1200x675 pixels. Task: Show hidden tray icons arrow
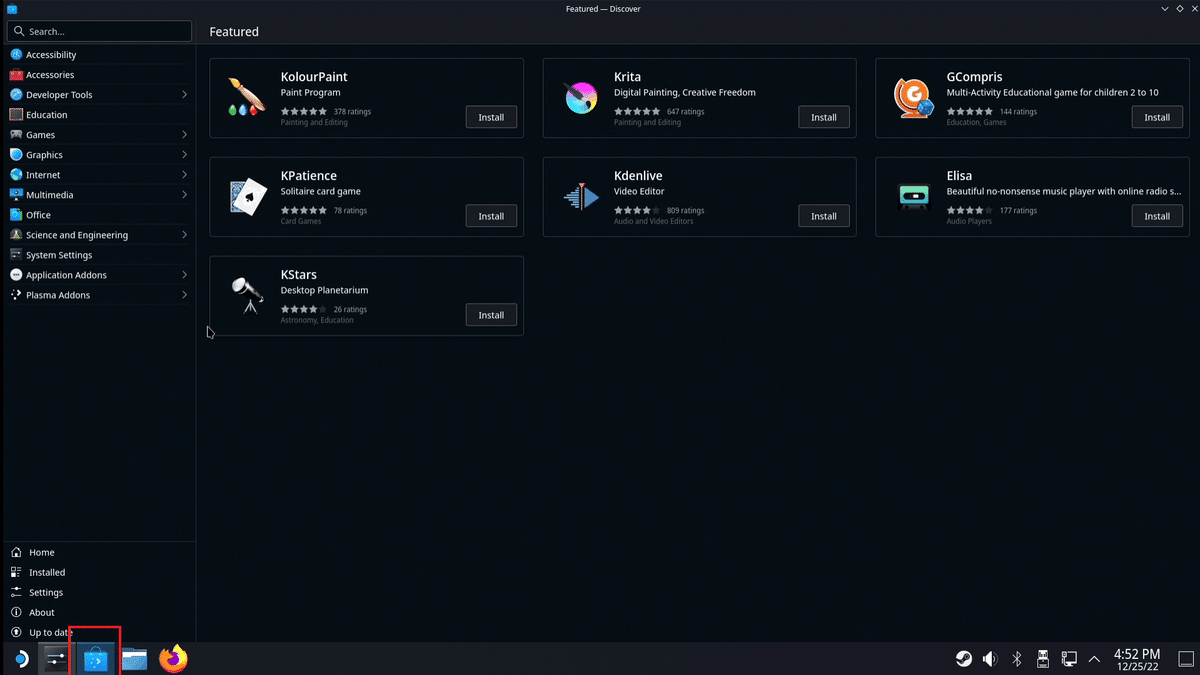(1094, 658)
